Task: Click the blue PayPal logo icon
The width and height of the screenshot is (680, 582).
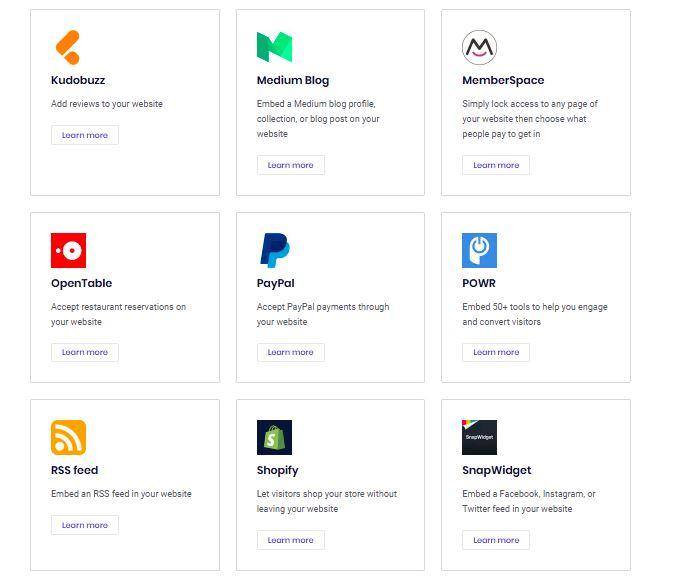Action: coord(274,250)
